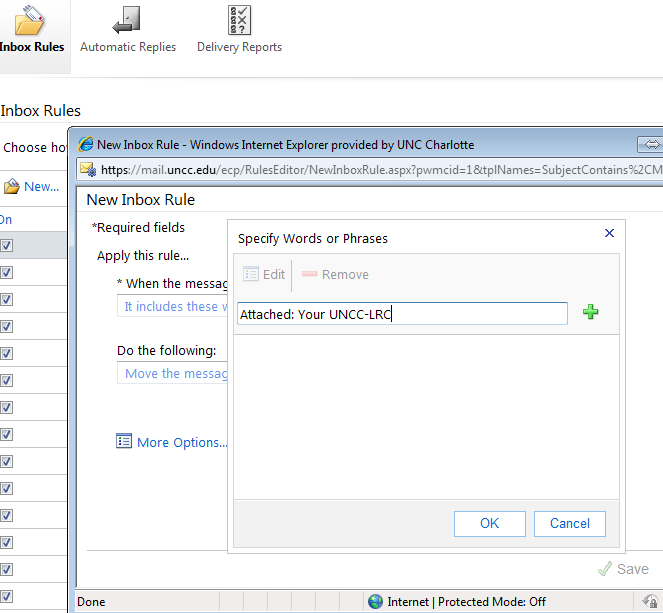
Task: Click the Internet zone globe icon
Action: click(375, 601)
